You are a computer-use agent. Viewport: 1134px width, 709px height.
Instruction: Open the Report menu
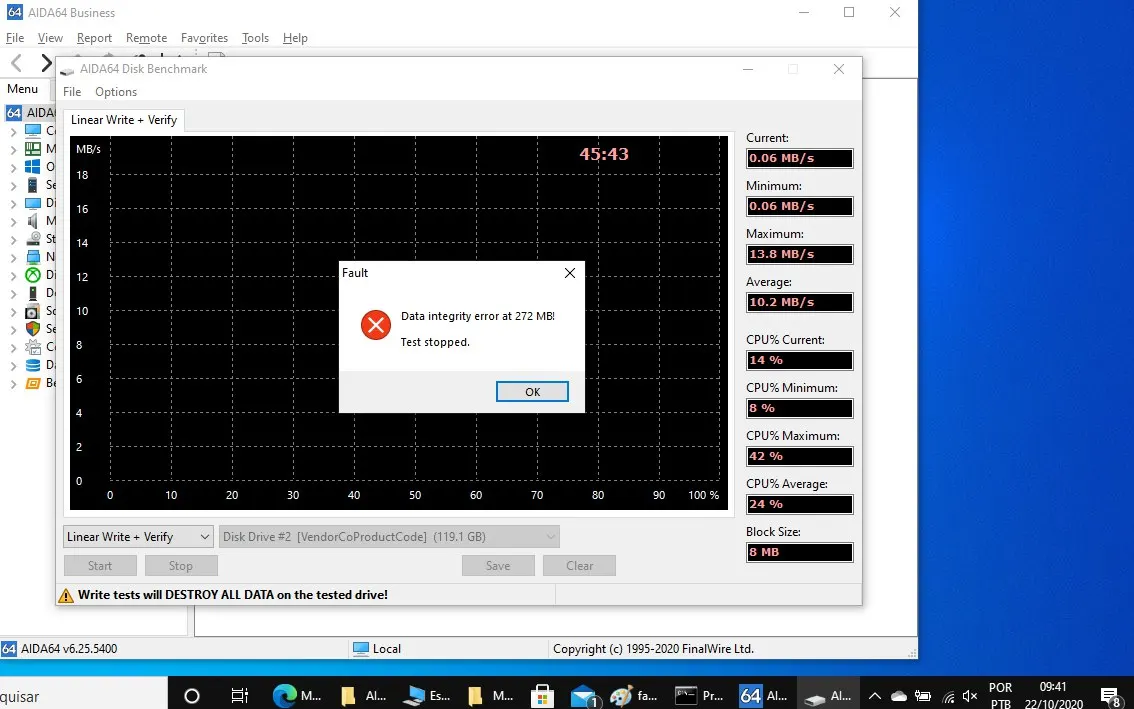point(94,38)
